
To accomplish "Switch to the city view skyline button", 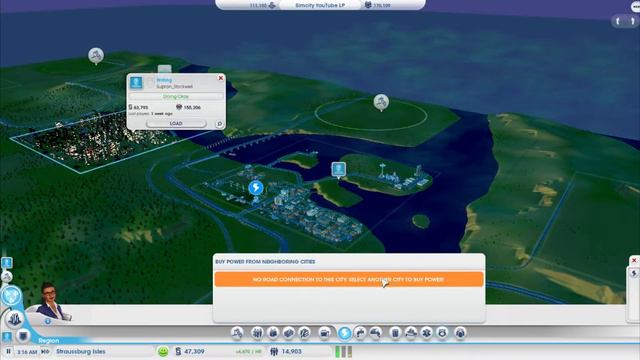I will [x=15, y=318].
